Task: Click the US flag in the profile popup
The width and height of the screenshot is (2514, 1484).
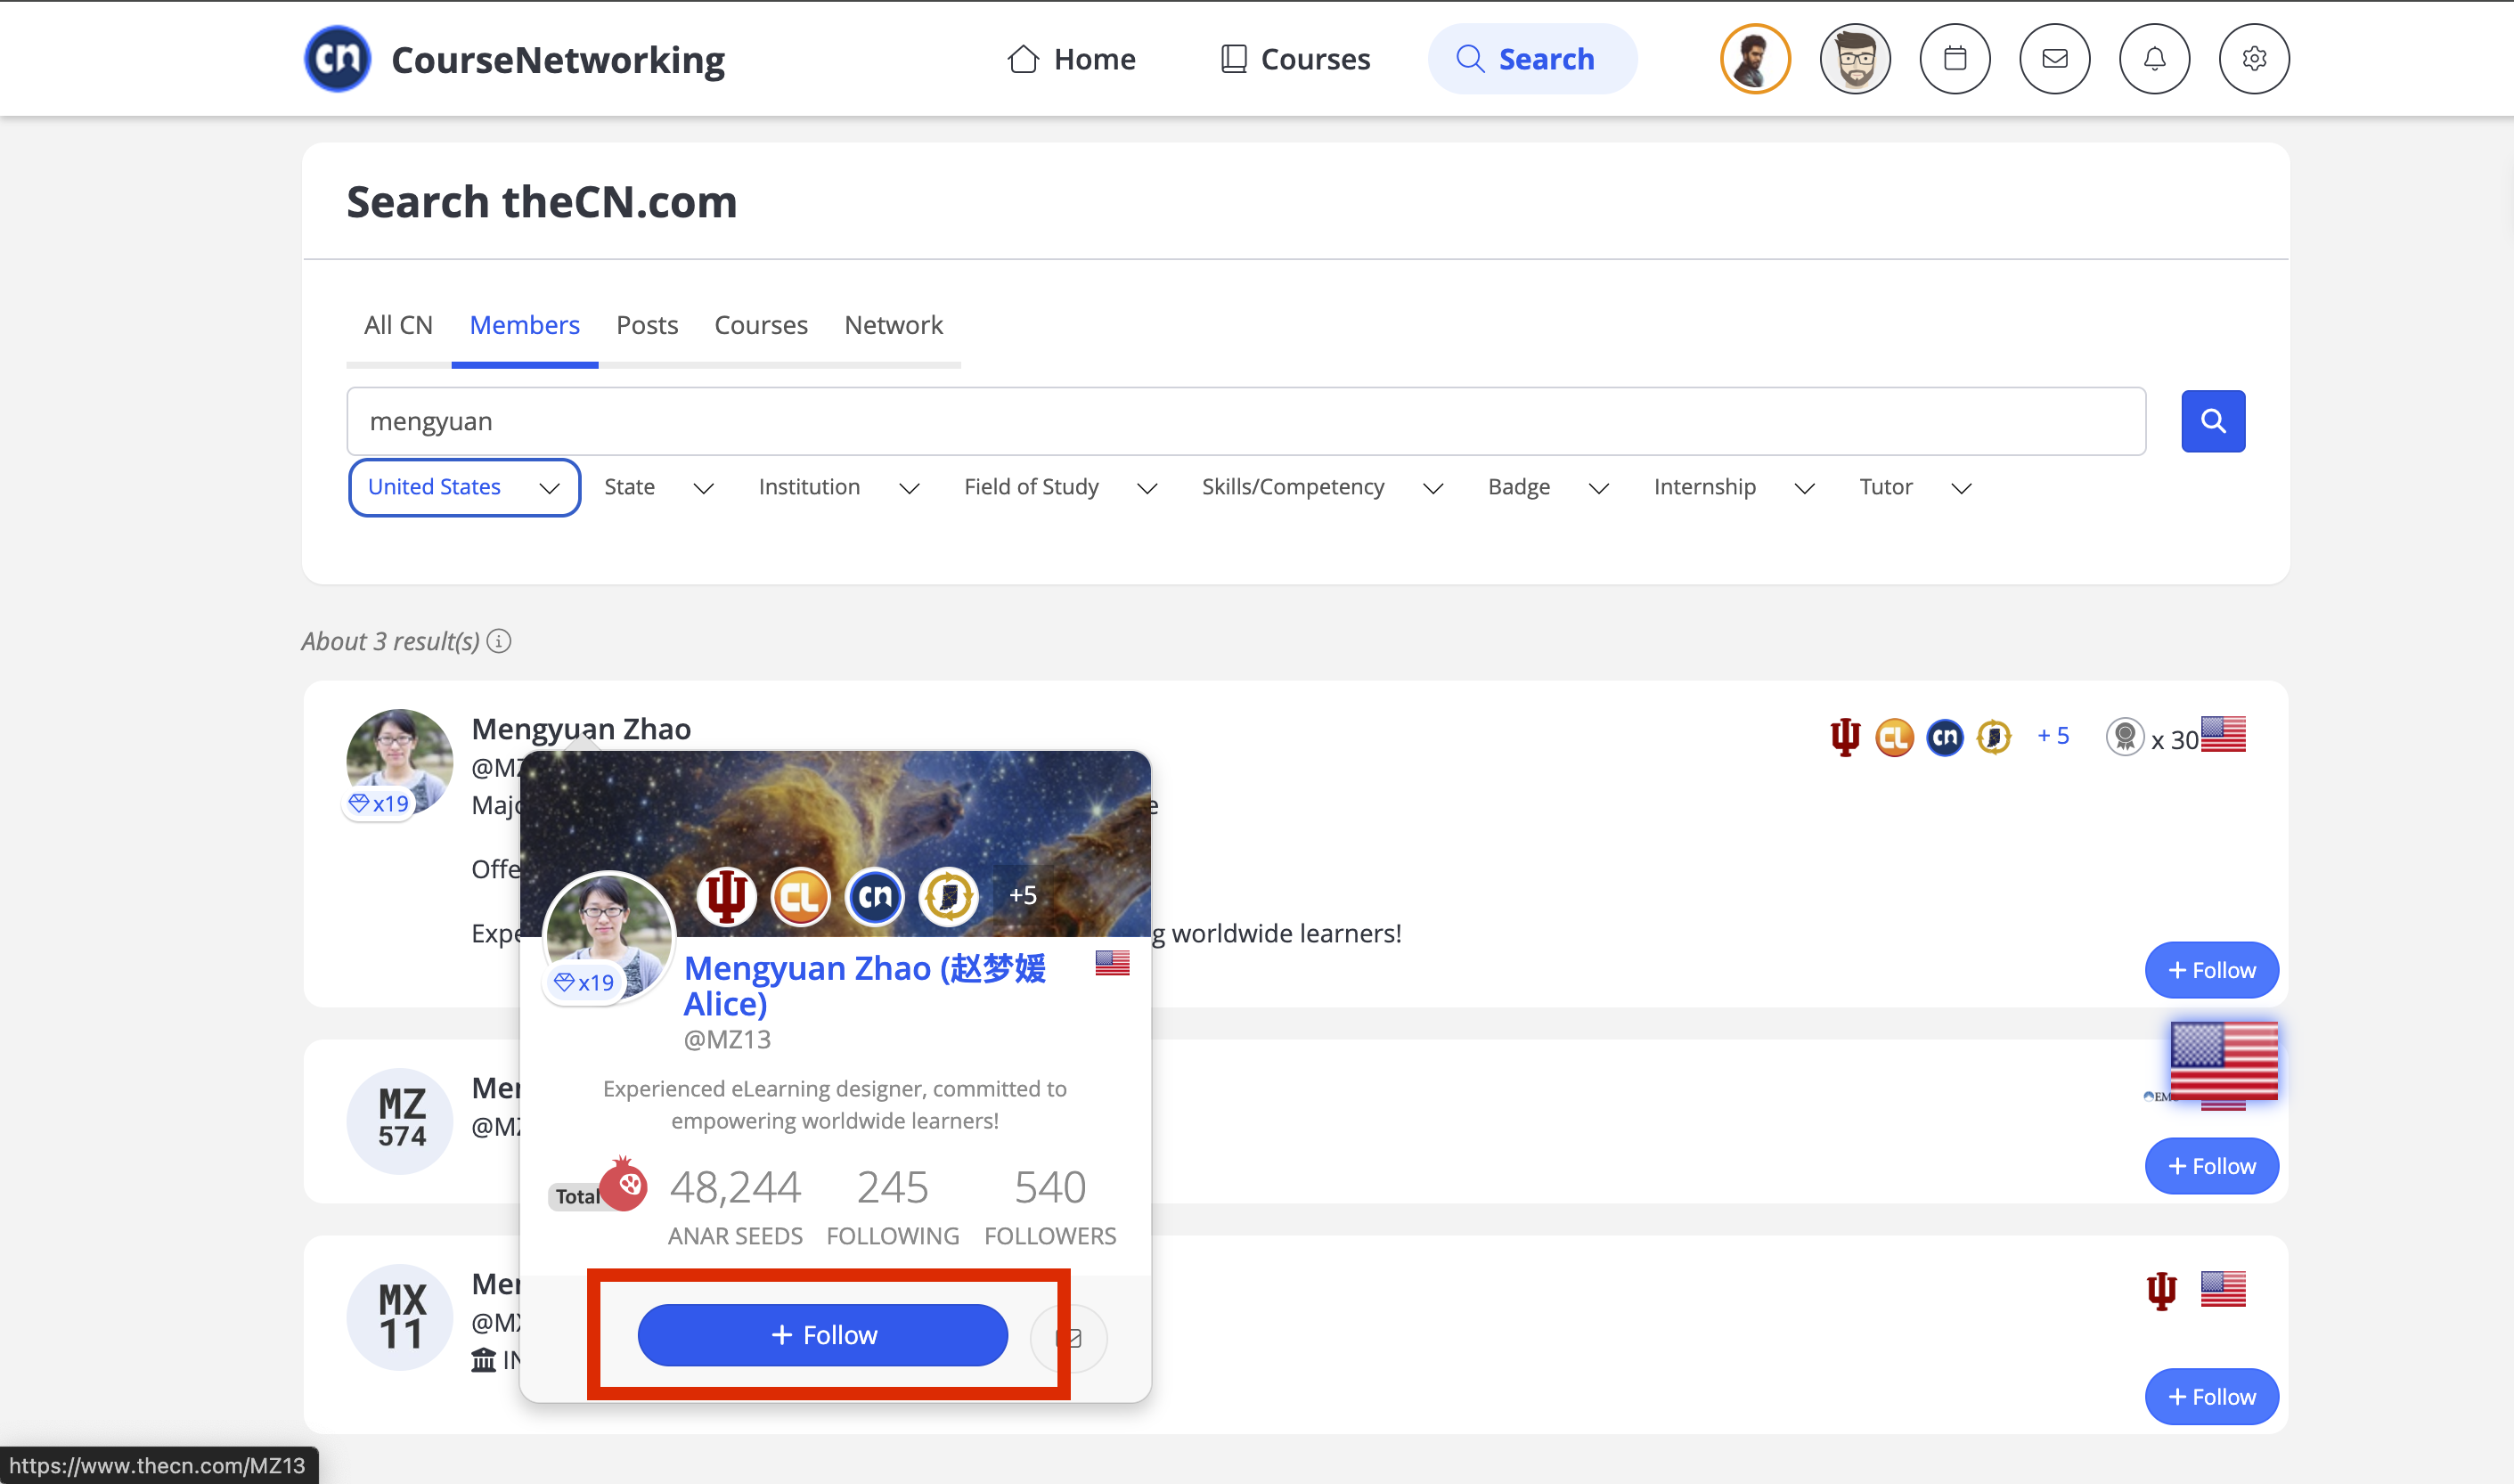Action: click(x=1112, y=963)
